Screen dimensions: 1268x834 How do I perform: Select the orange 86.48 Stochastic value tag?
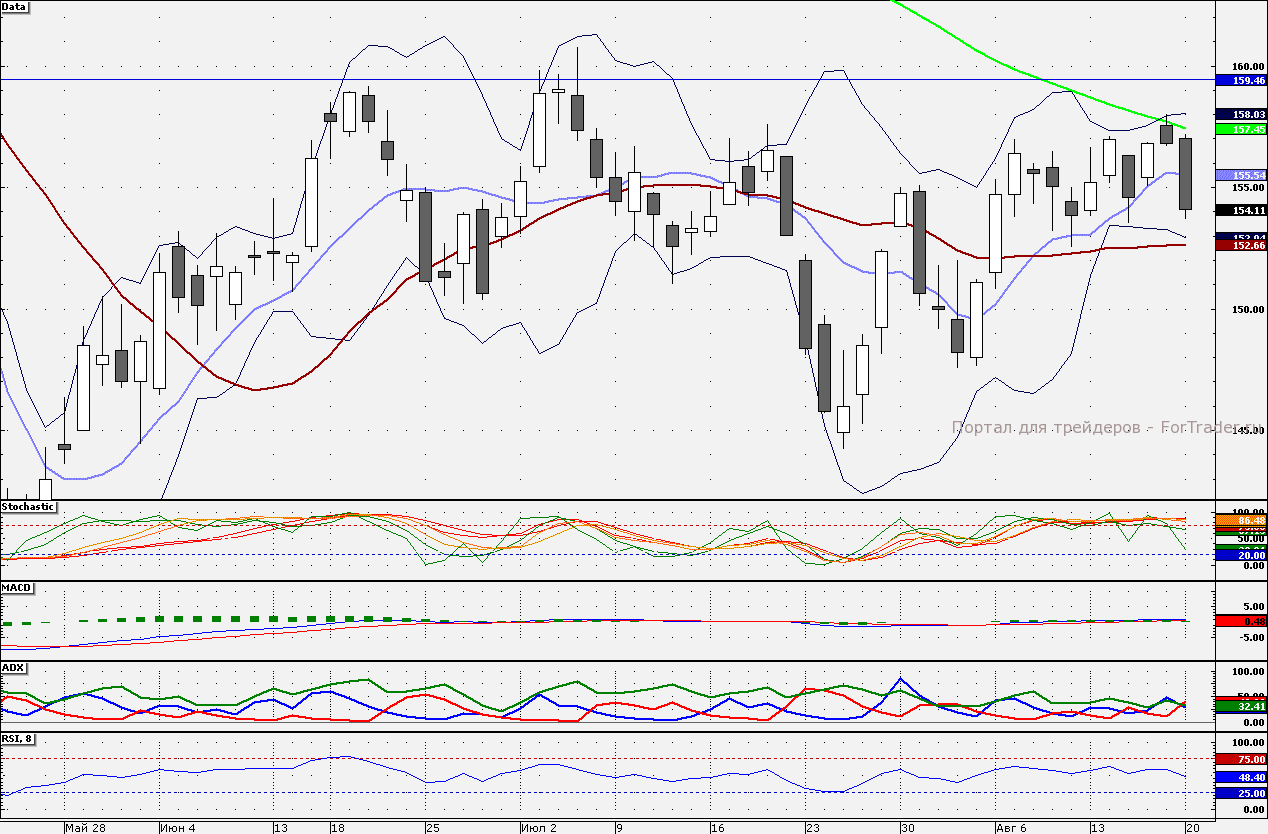1240,521
